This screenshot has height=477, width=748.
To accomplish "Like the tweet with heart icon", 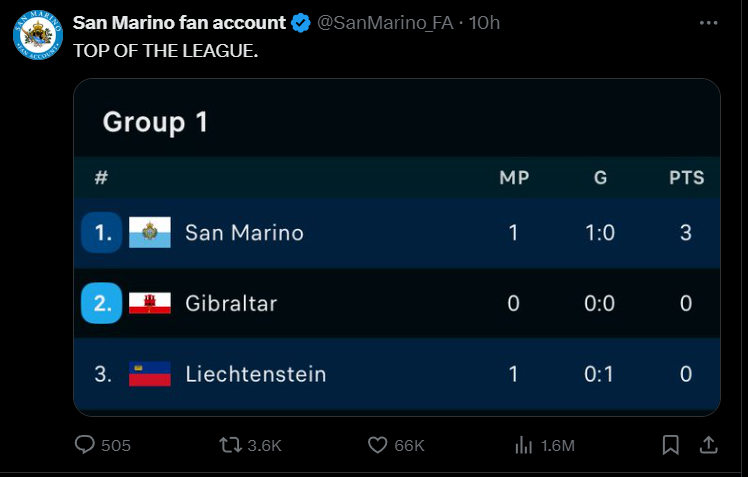I will pos(377,445).
